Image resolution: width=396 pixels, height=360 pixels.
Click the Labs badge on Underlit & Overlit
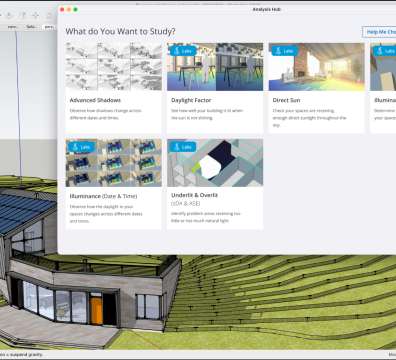point(183,147)
